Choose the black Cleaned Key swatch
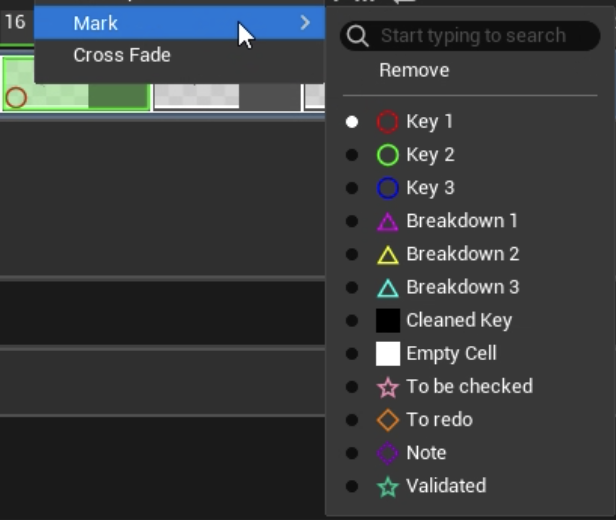This screenshot has height=520, width=616. point(388,321)
